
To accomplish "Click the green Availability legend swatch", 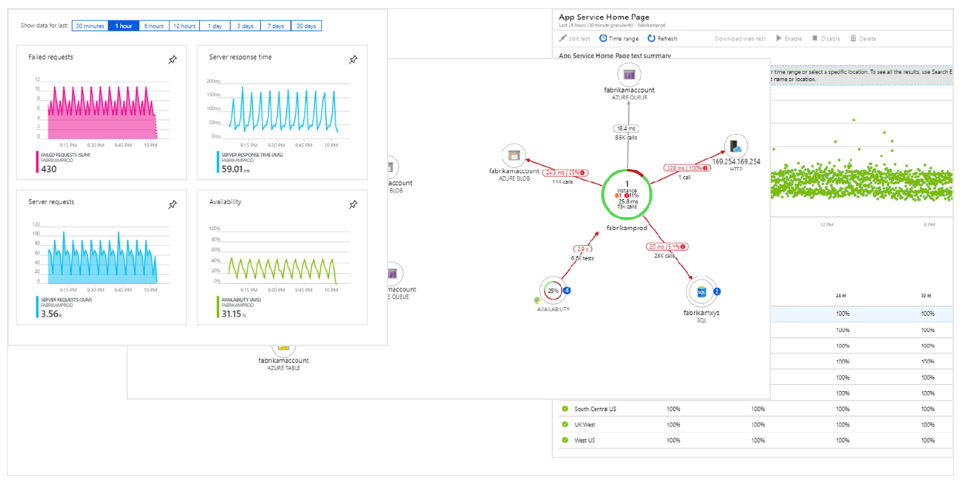I will point(217,307).
